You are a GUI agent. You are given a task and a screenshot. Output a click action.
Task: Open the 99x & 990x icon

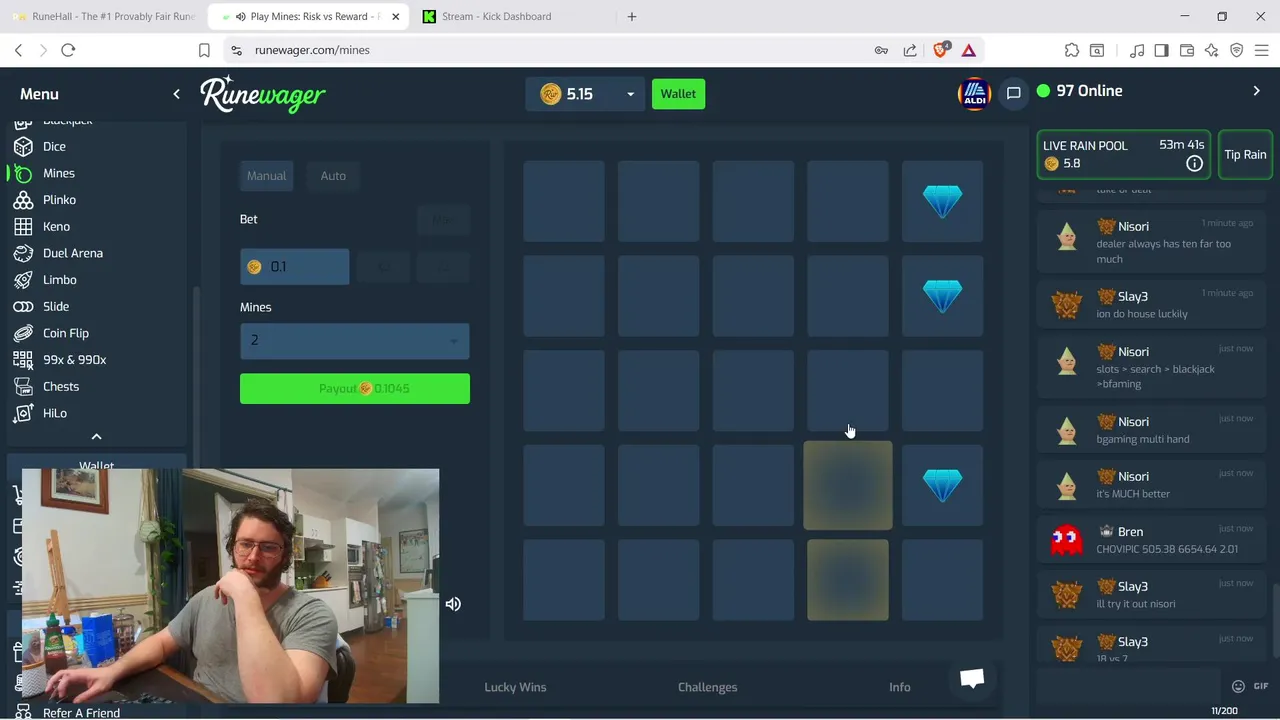[23, 360]
